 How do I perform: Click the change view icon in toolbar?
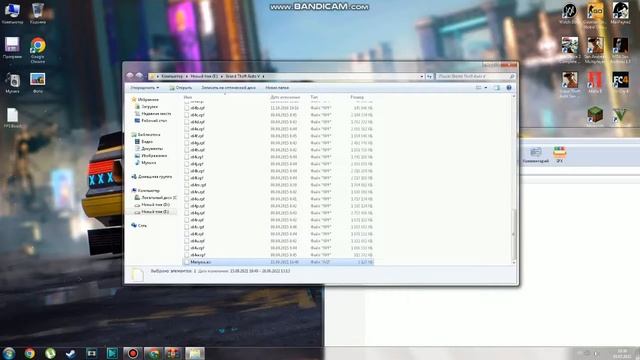pos(479,88)
